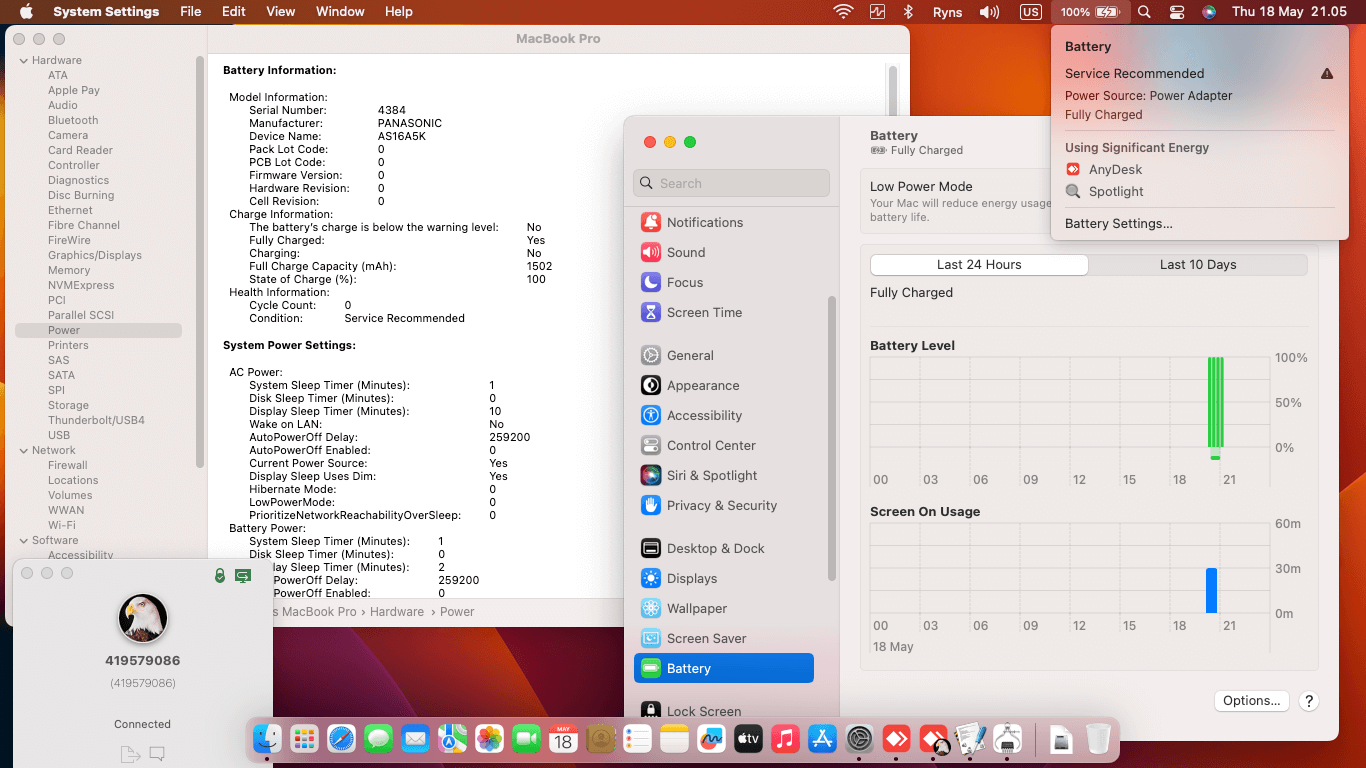Viewport: 1366px width, 768px height.
Task: Click Service Recommended warning triangle icon
Action: [x=1327, y=74]
